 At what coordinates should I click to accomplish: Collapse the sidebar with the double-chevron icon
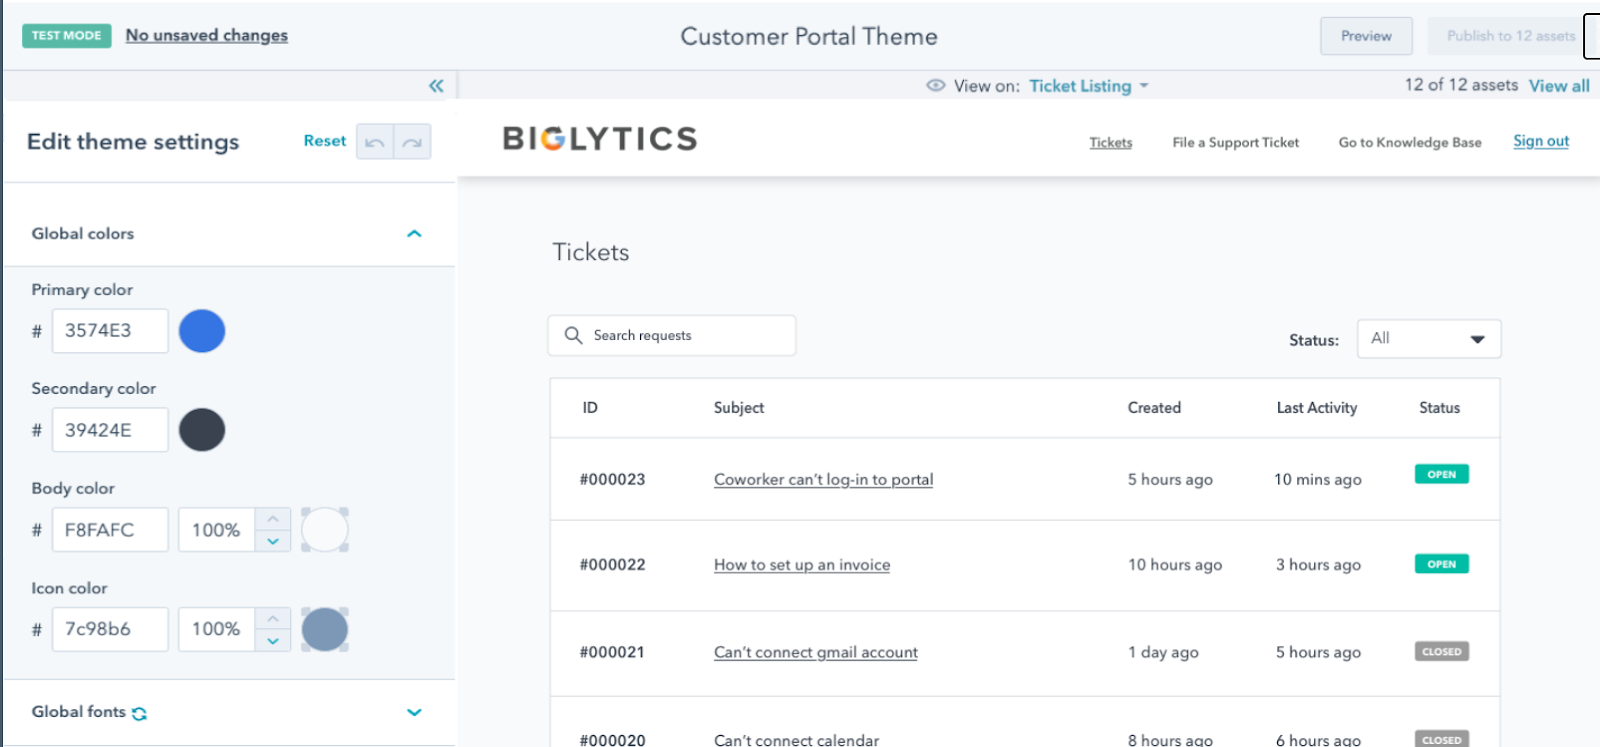click(x=436, y=86)
